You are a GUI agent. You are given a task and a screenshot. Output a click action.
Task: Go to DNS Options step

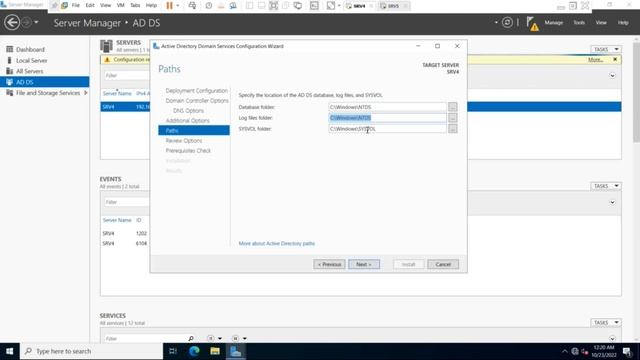click(188, 111)
